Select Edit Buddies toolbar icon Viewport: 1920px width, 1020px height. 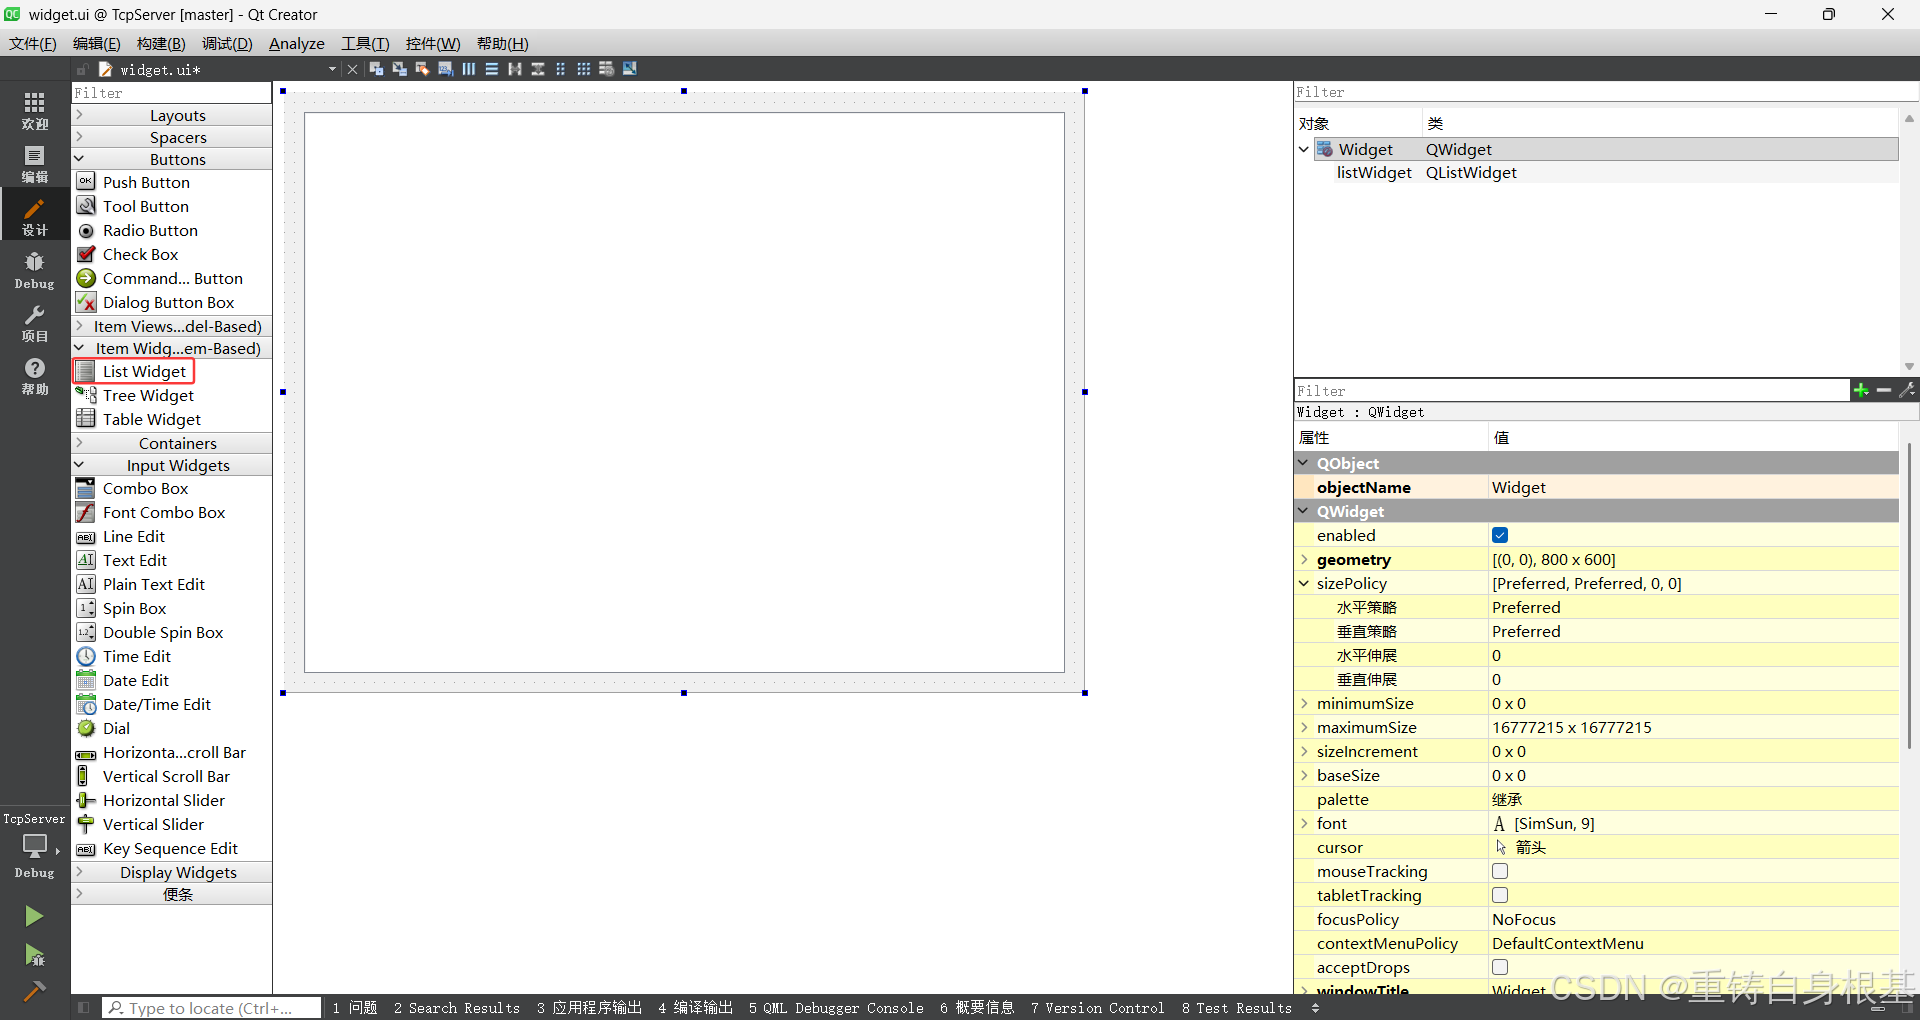pos(422,69)
